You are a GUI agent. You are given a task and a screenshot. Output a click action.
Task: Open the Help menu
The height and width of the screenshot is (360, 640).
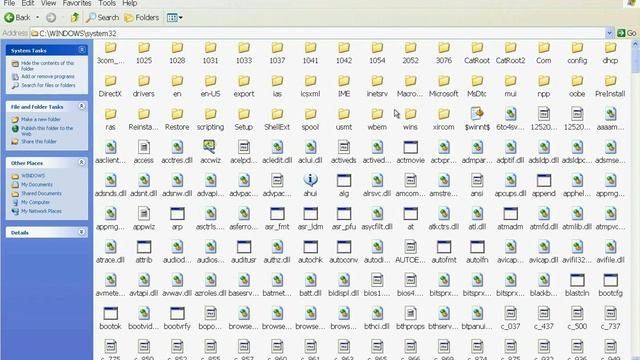(x=130, y=3)
